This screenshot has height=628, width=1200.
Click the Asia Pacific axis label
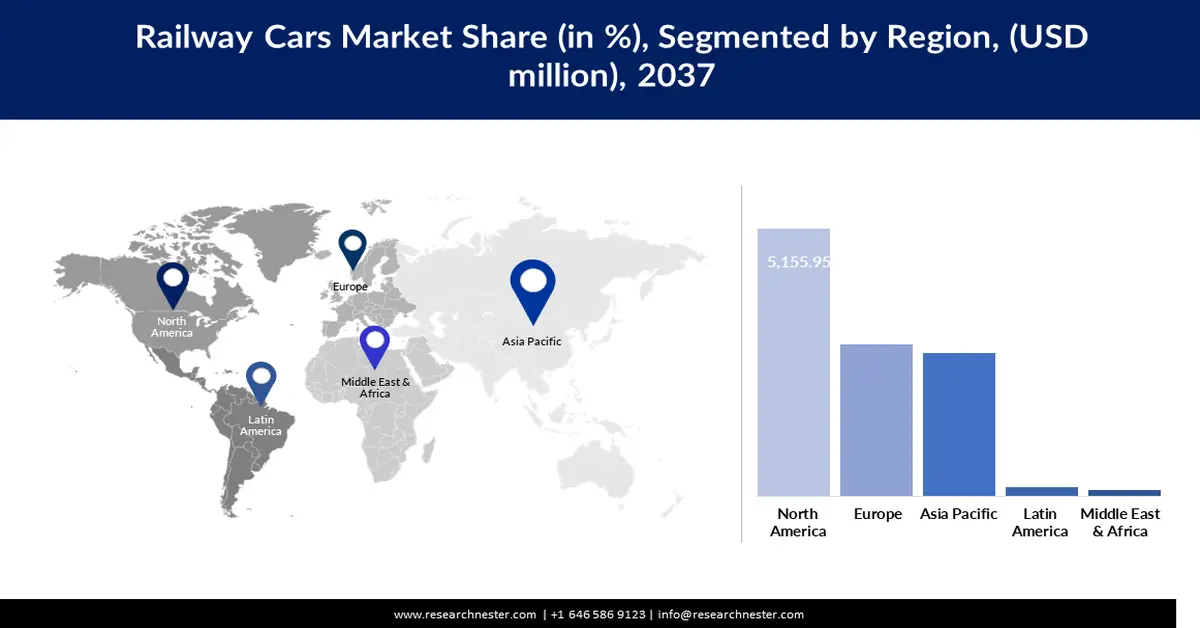[x=959, y=514]
